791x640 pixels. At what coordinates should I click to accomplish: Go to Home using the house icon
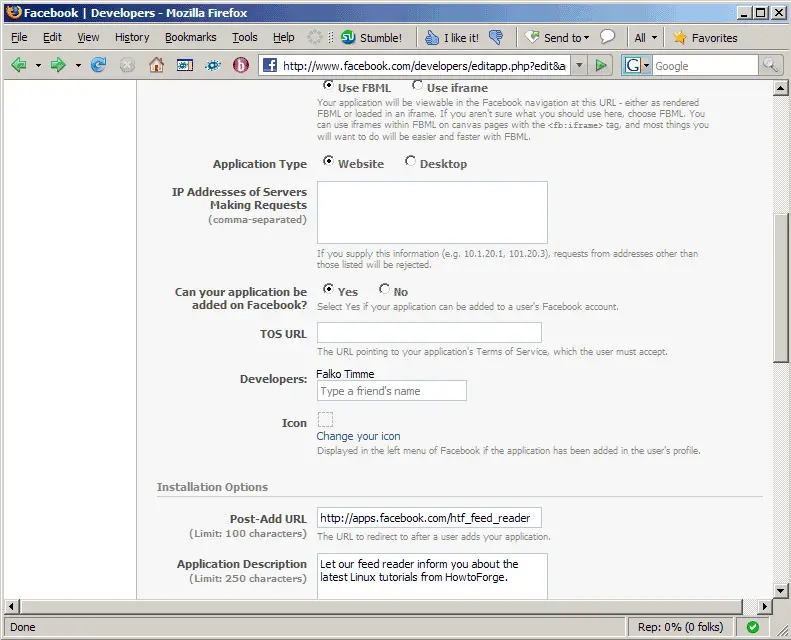pos(156,65)
